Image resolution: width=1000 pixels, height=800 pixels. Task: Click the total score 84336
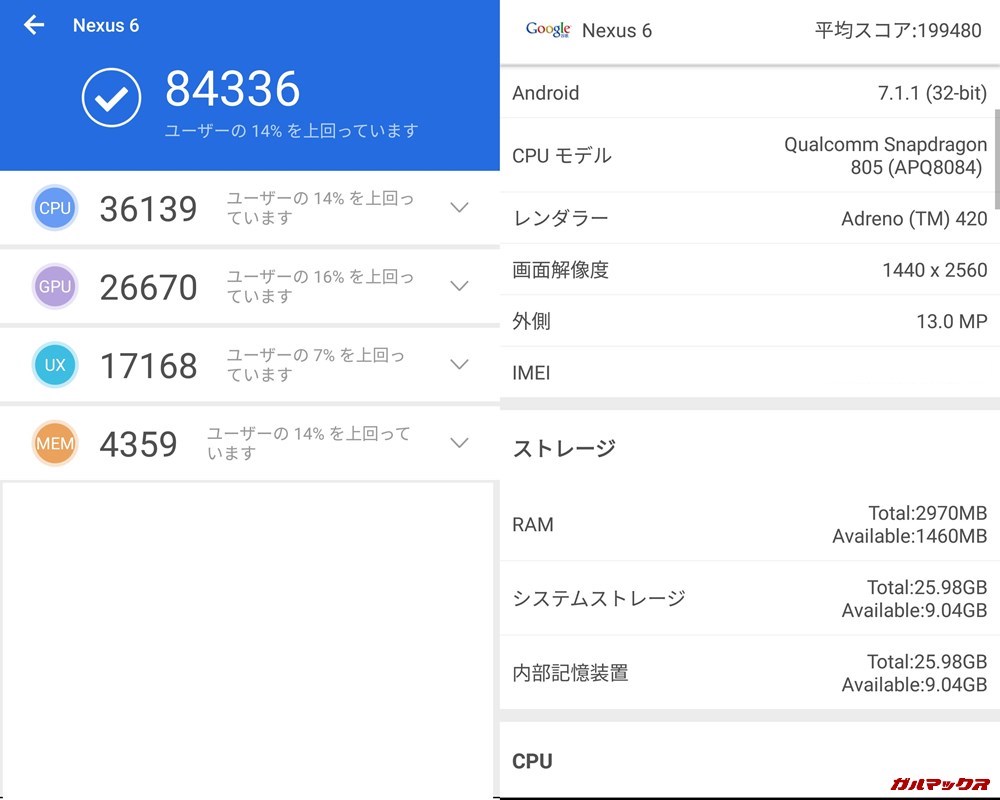232,88
